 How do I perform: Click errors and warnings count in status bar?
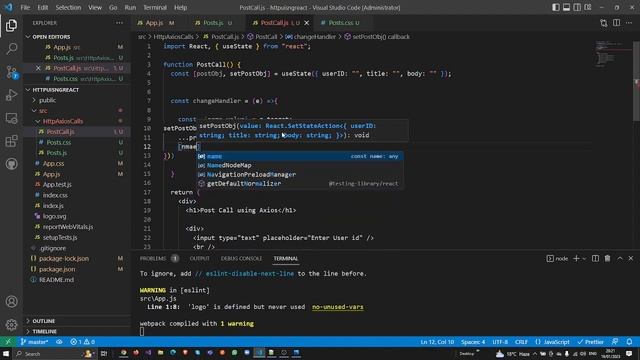click(x=82, y=342)
